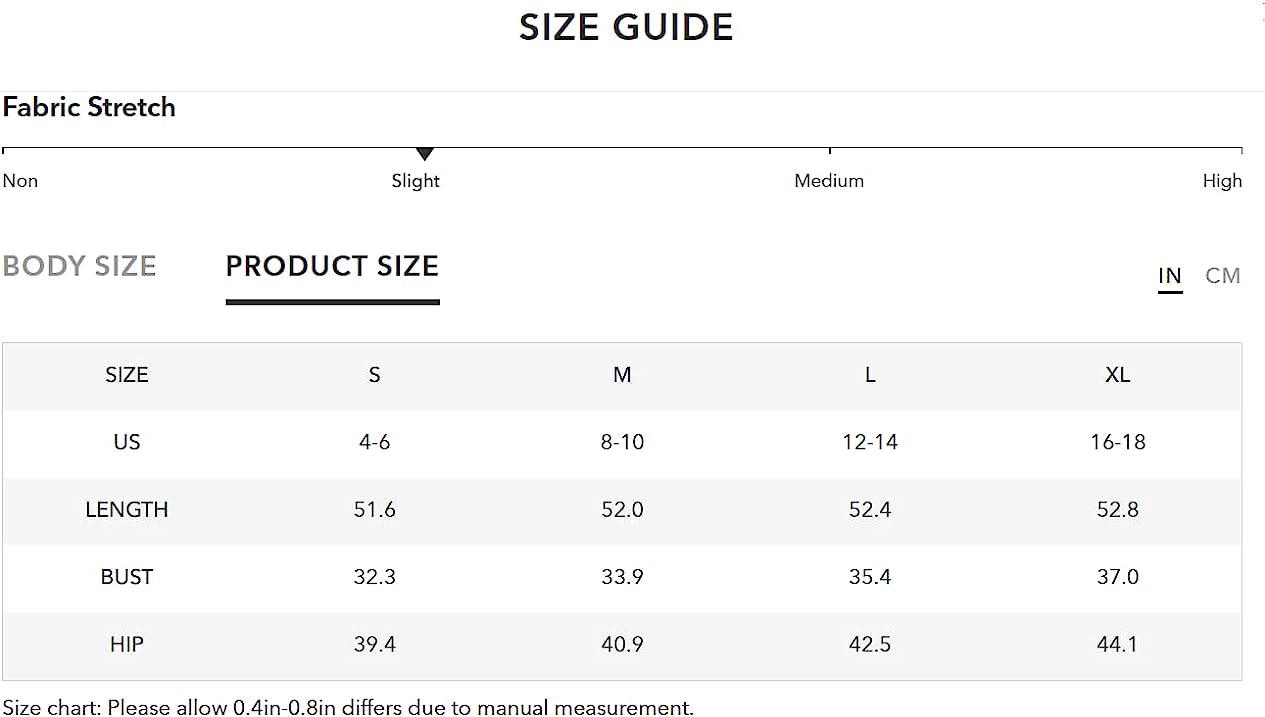Click the S size column header
The height and width of the screenshot is (717, 1265).
pyautogui.click(x=374, y=375)
